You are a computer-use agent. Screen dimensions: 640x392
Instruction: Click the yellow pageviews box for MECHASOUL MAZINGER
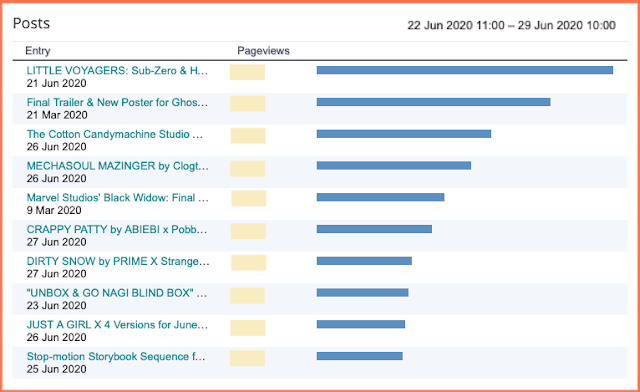point(248,168)
